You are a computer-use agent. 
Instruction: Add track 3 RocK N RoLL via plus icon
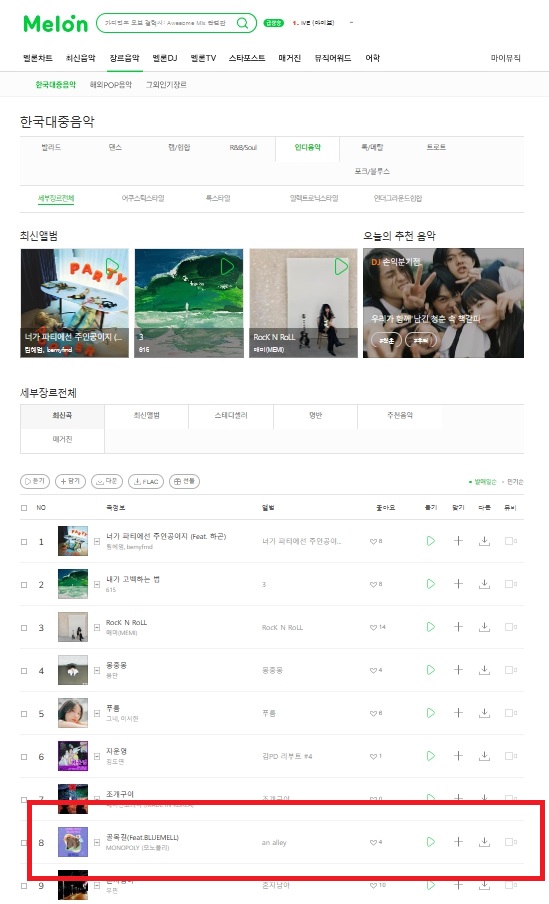click(458, 627)
